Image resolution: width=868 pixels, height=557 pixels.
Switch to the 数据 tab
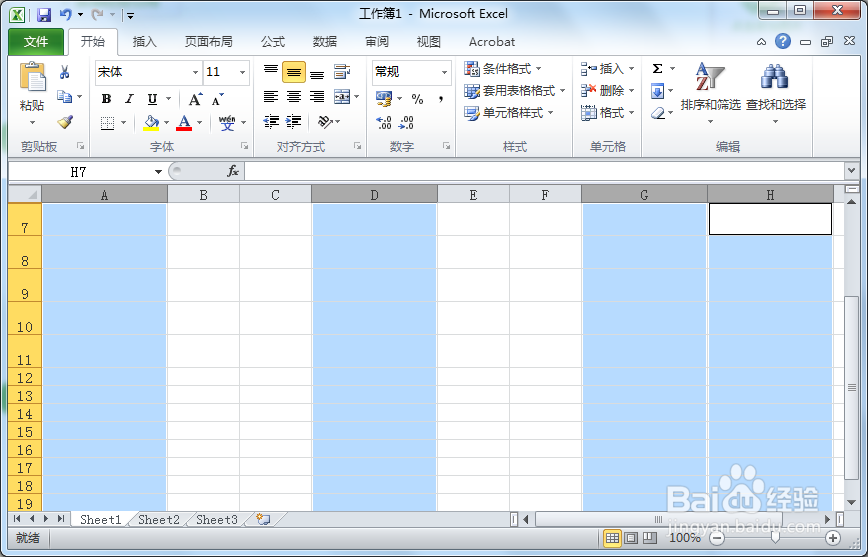325,42
